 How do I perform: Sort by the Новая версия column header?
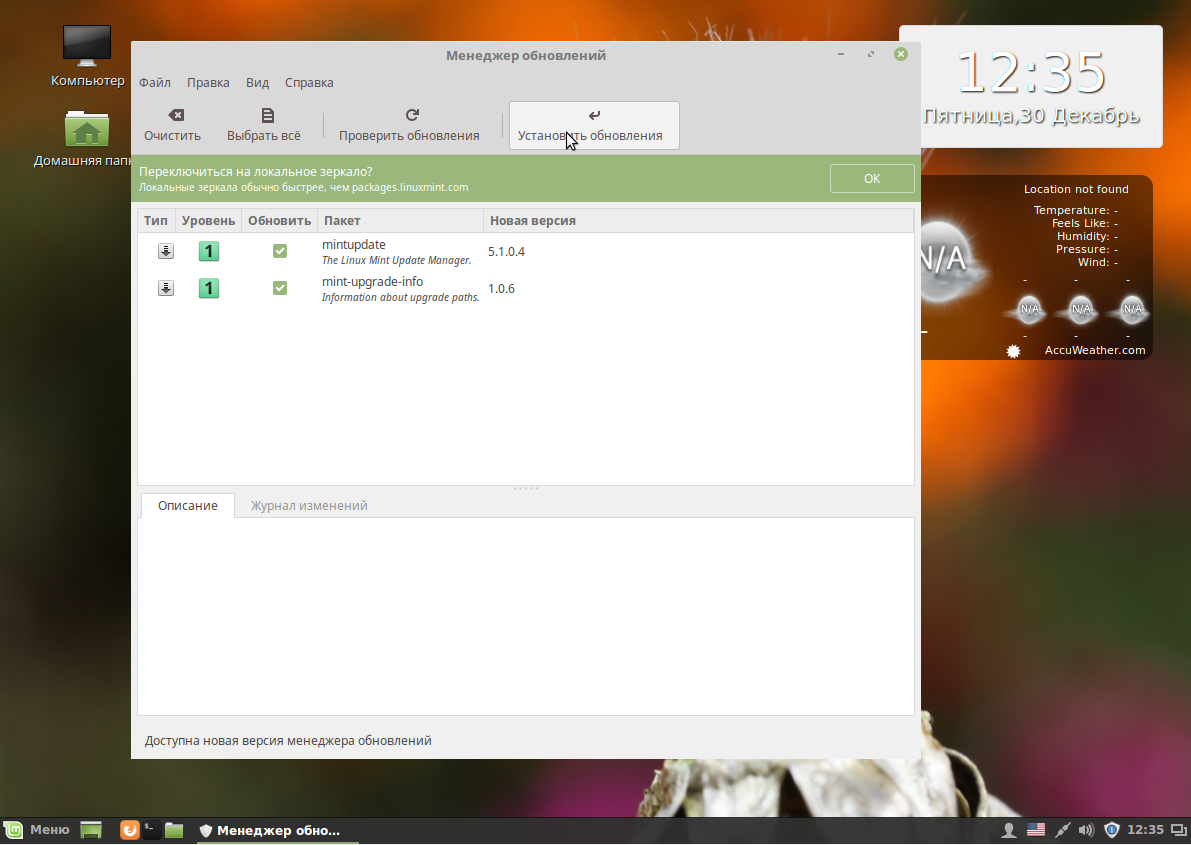coord(527,220)
